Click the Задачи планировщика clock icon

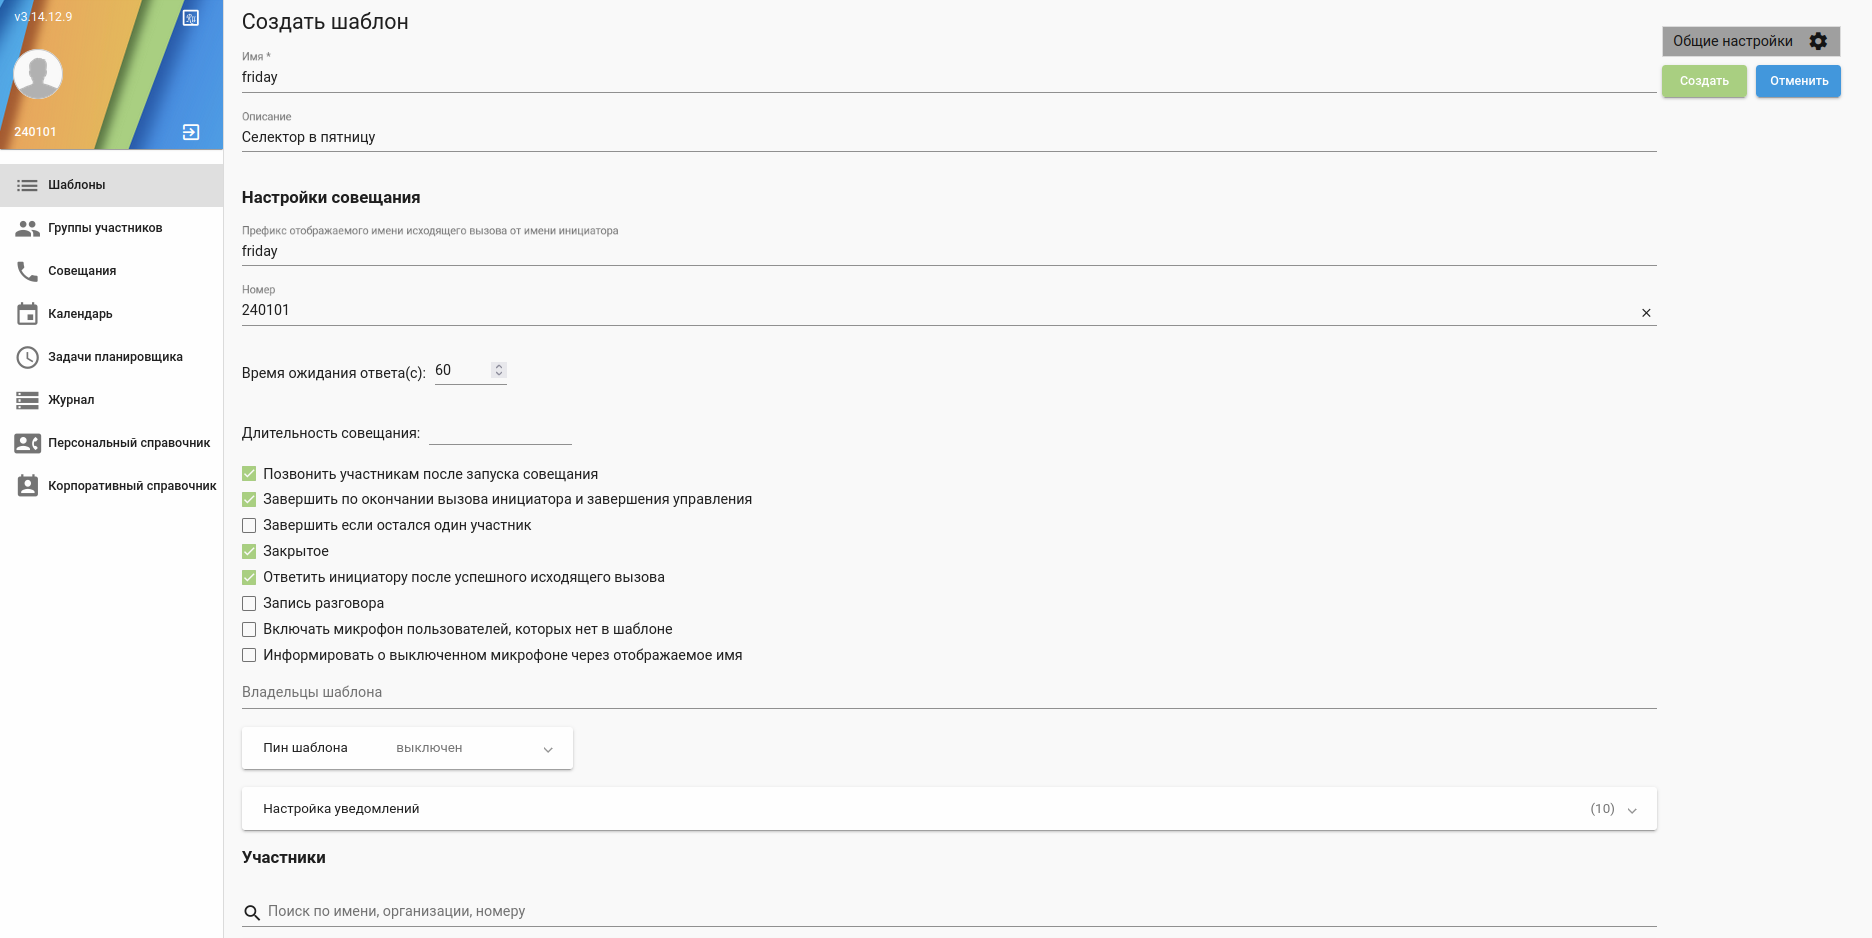coord(27,357)
